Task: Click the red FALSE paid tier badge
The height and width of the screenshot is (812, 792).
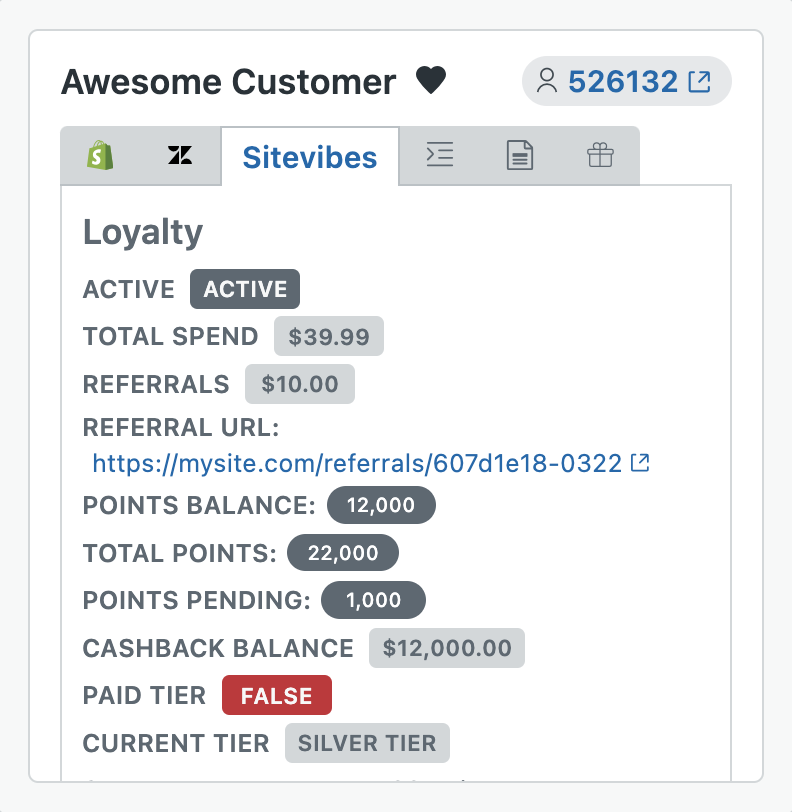Action: pyautogui.click(x=277, y=695)
